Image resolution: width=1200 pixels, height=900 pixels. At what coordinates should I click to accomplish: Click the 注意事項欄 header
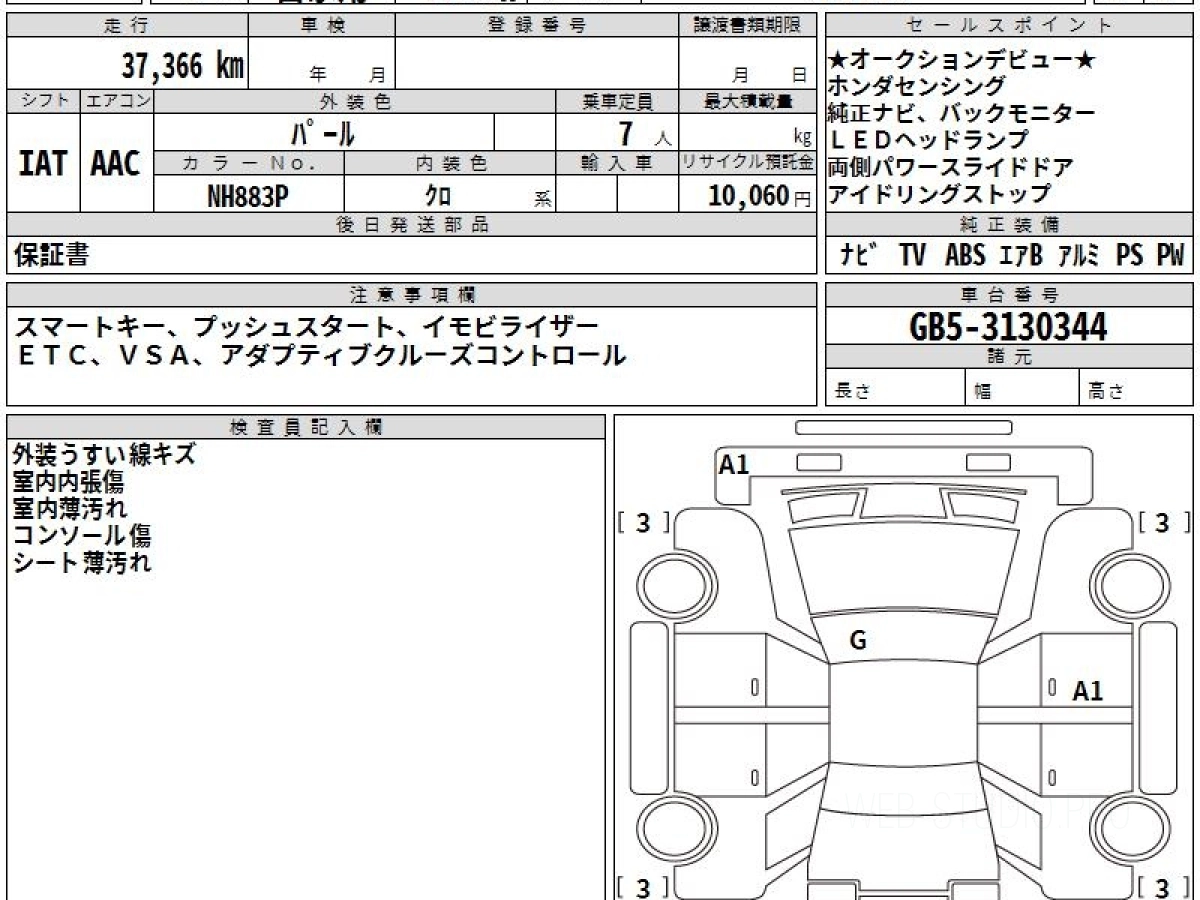[x=411, y=295]
